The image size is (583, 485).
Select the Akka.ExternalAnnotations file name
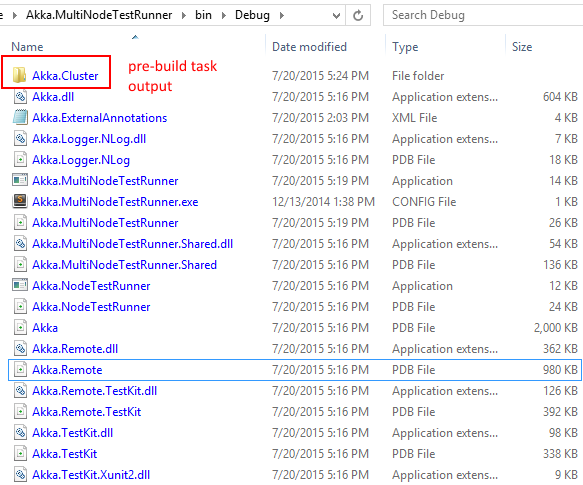tap(100, 118)
